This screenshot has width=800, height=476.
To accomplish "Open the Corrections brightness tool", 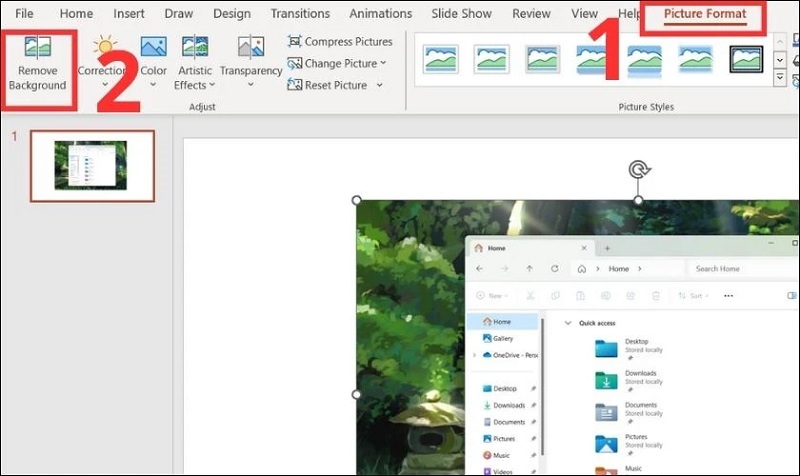I will click(105, 55).
